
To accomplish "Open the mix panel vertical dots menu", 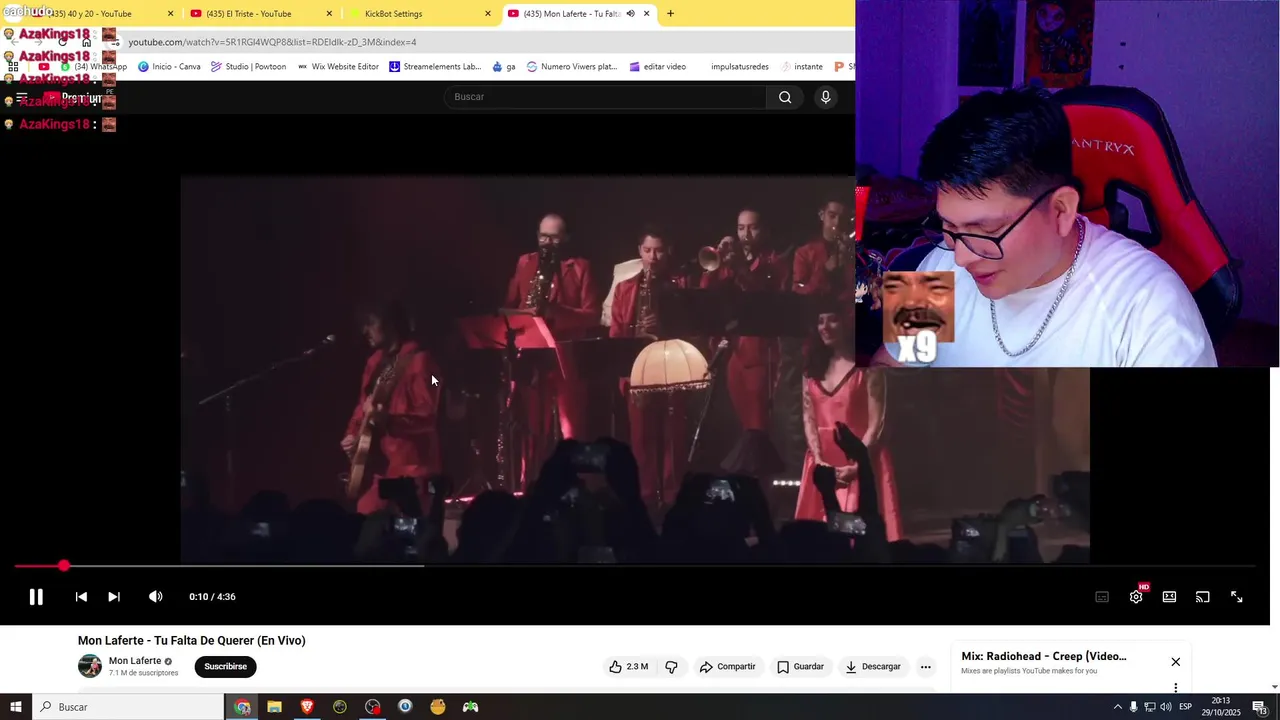I will [x=1176, y=687].
